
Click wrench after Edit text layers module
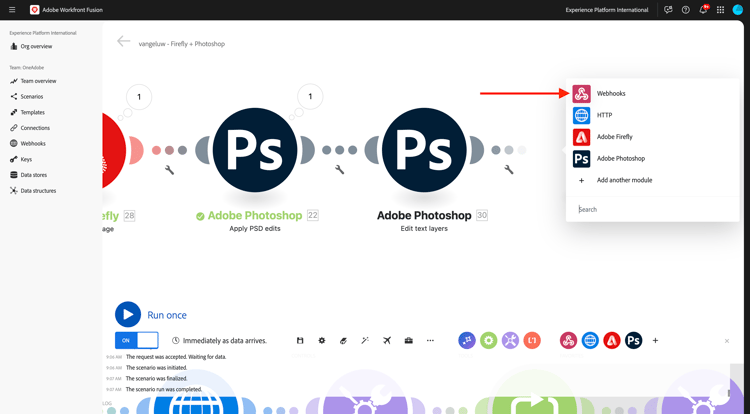(x=509, y=170)
